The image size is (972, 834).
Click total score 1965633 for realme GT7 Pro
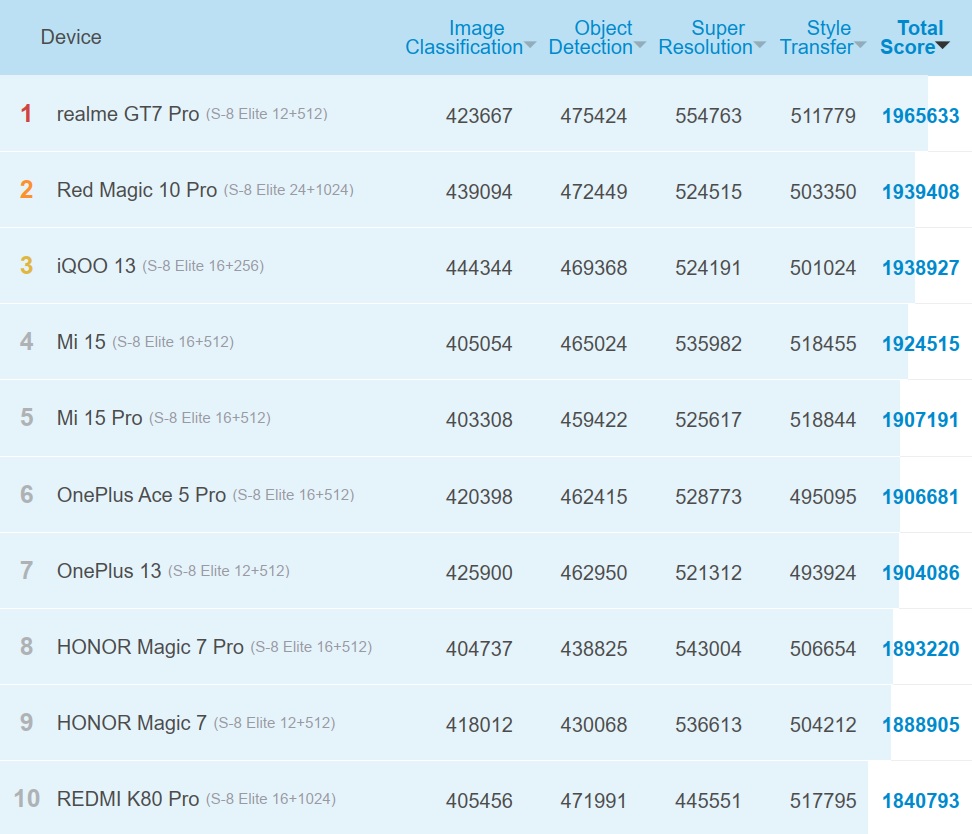click(920, 116)
